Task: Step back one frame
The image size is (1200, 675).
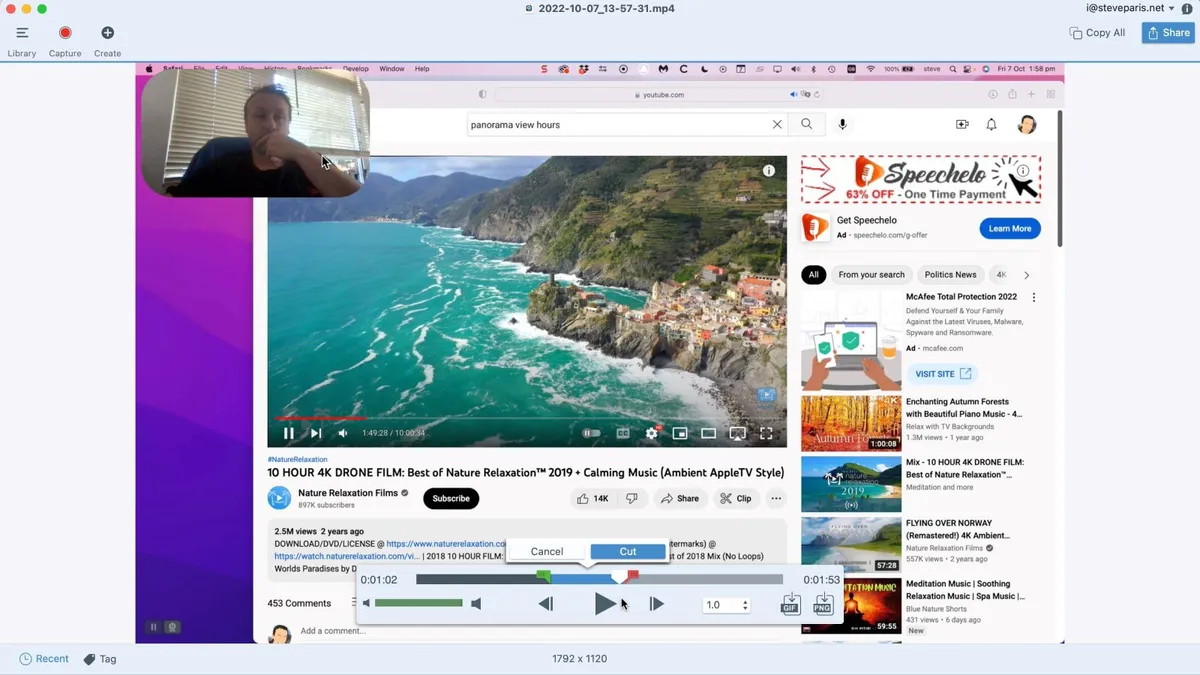Action: 545,604
